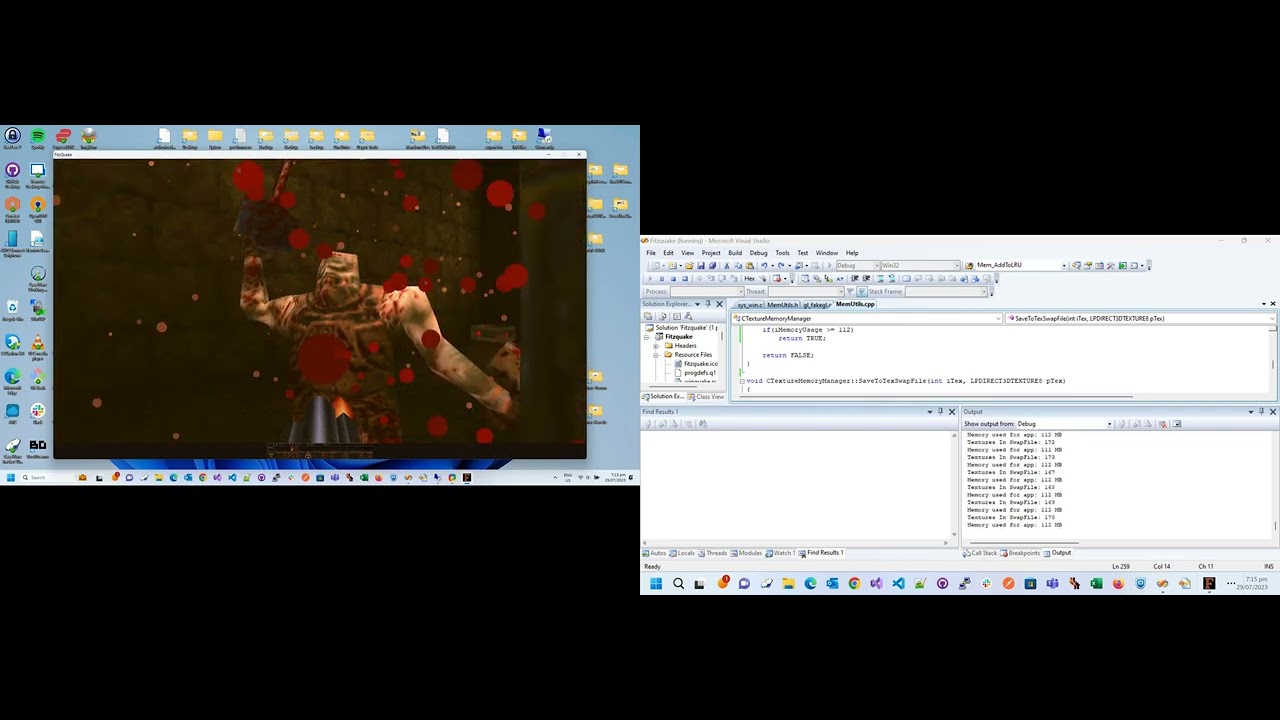Click the VLC media player desktop icon
Viewport: 1280px width, 720px height.
point(38,345)
